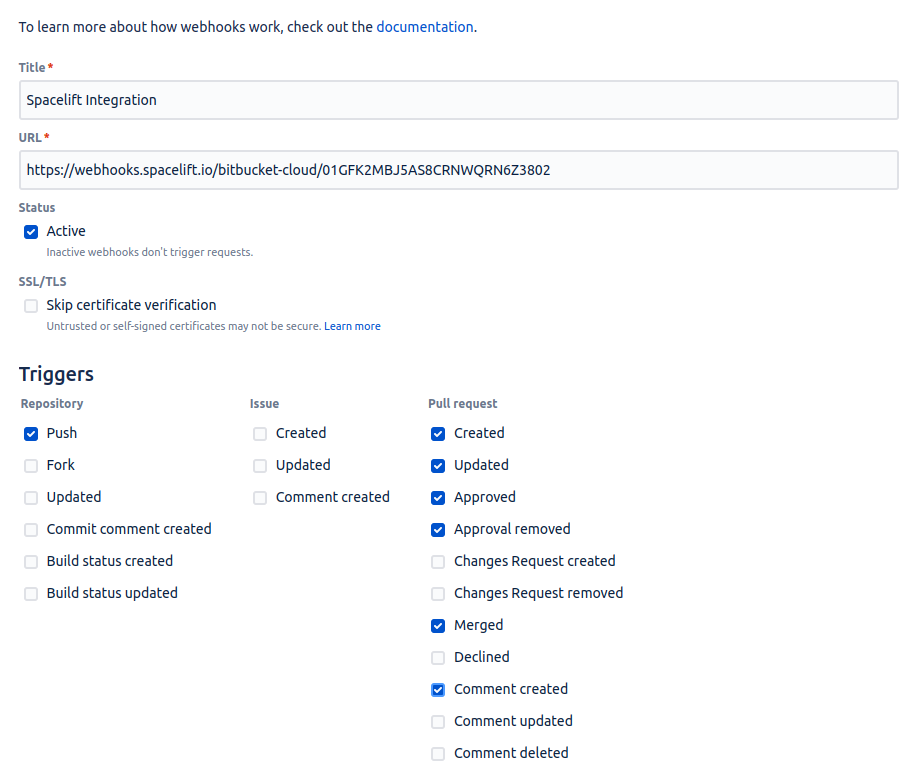This screenshot has height=775, width=921.
Task: Toggle off the Active webhook status
Action: [x=31, y=231]
